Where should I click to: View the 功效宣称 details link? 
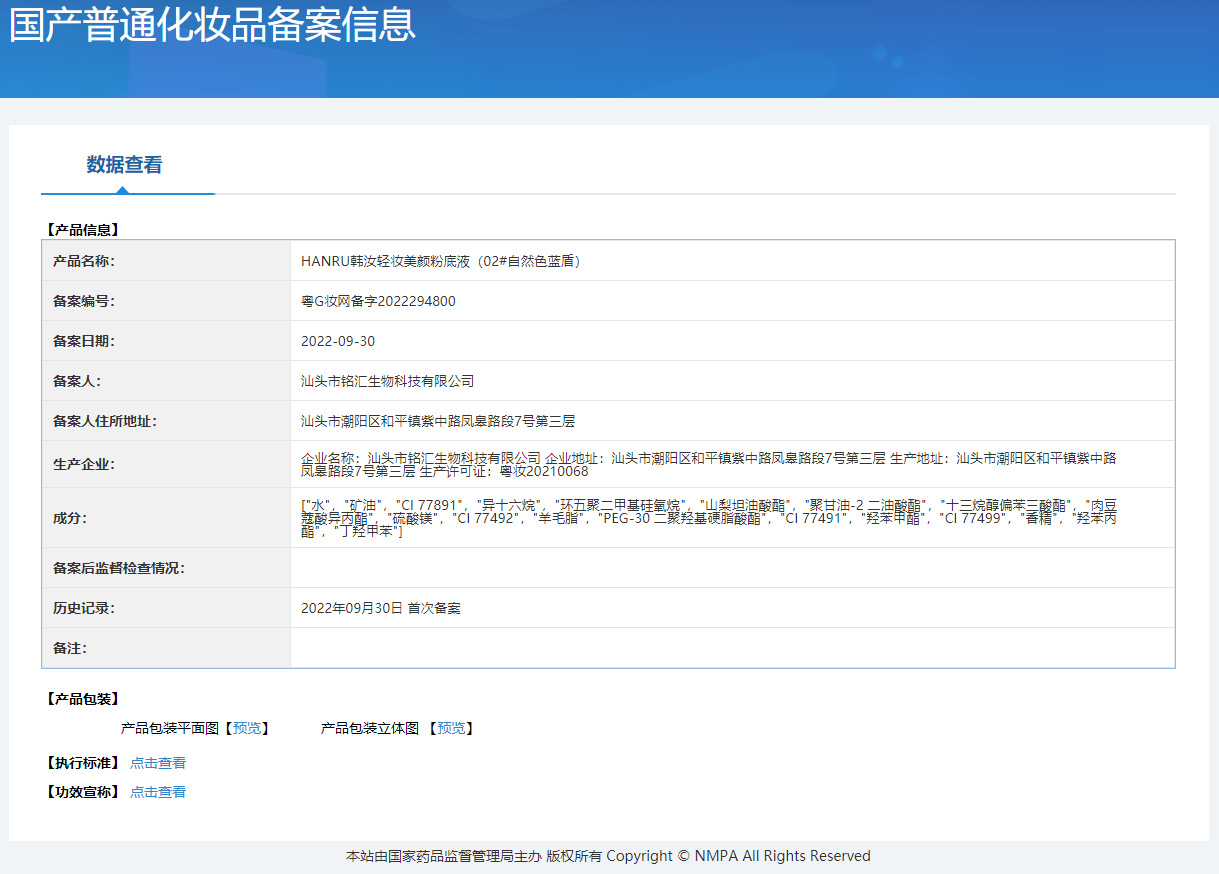point(158,792)
